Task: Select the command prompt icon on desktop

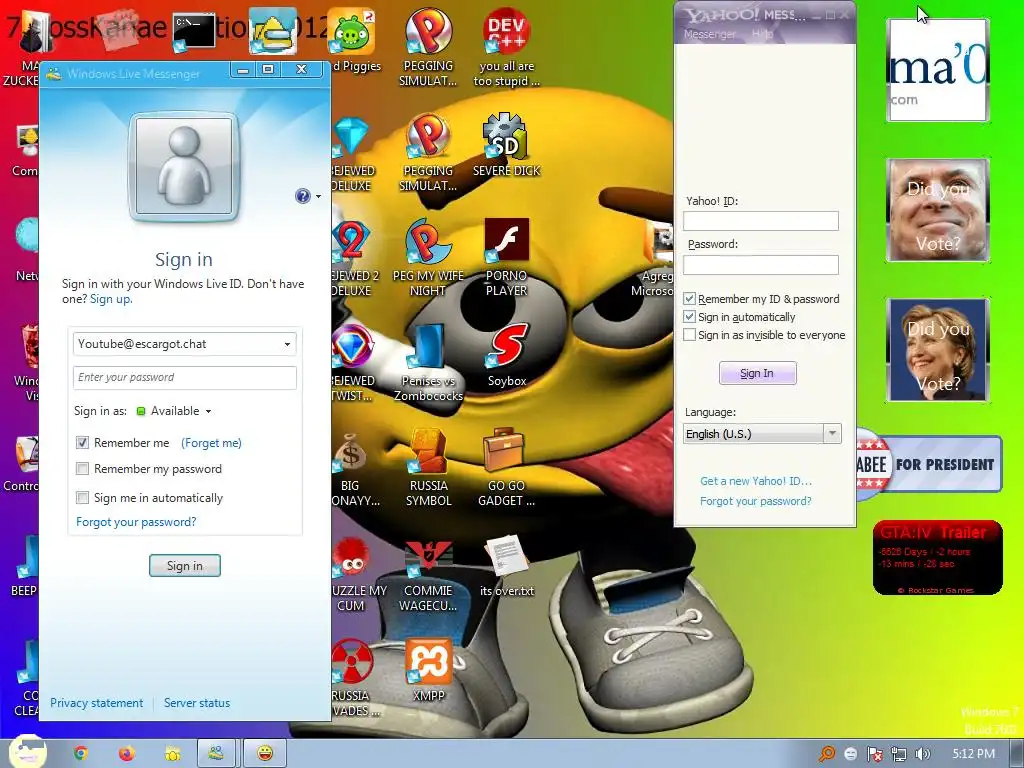Action: pyautogui.click(x=194, y=31)
